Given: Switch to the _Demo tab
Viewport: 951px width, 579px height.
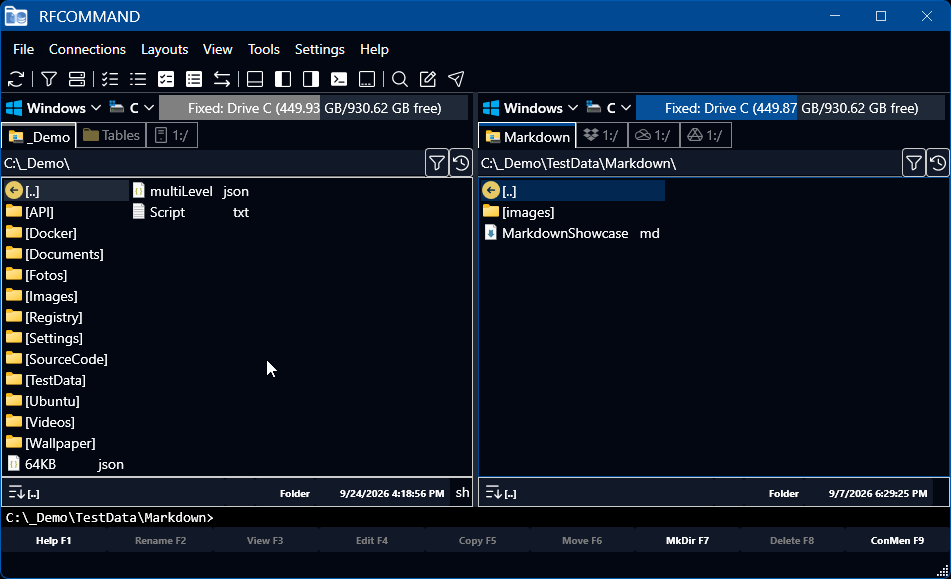Looking at the screenshot, I should (x=39, y=136).
